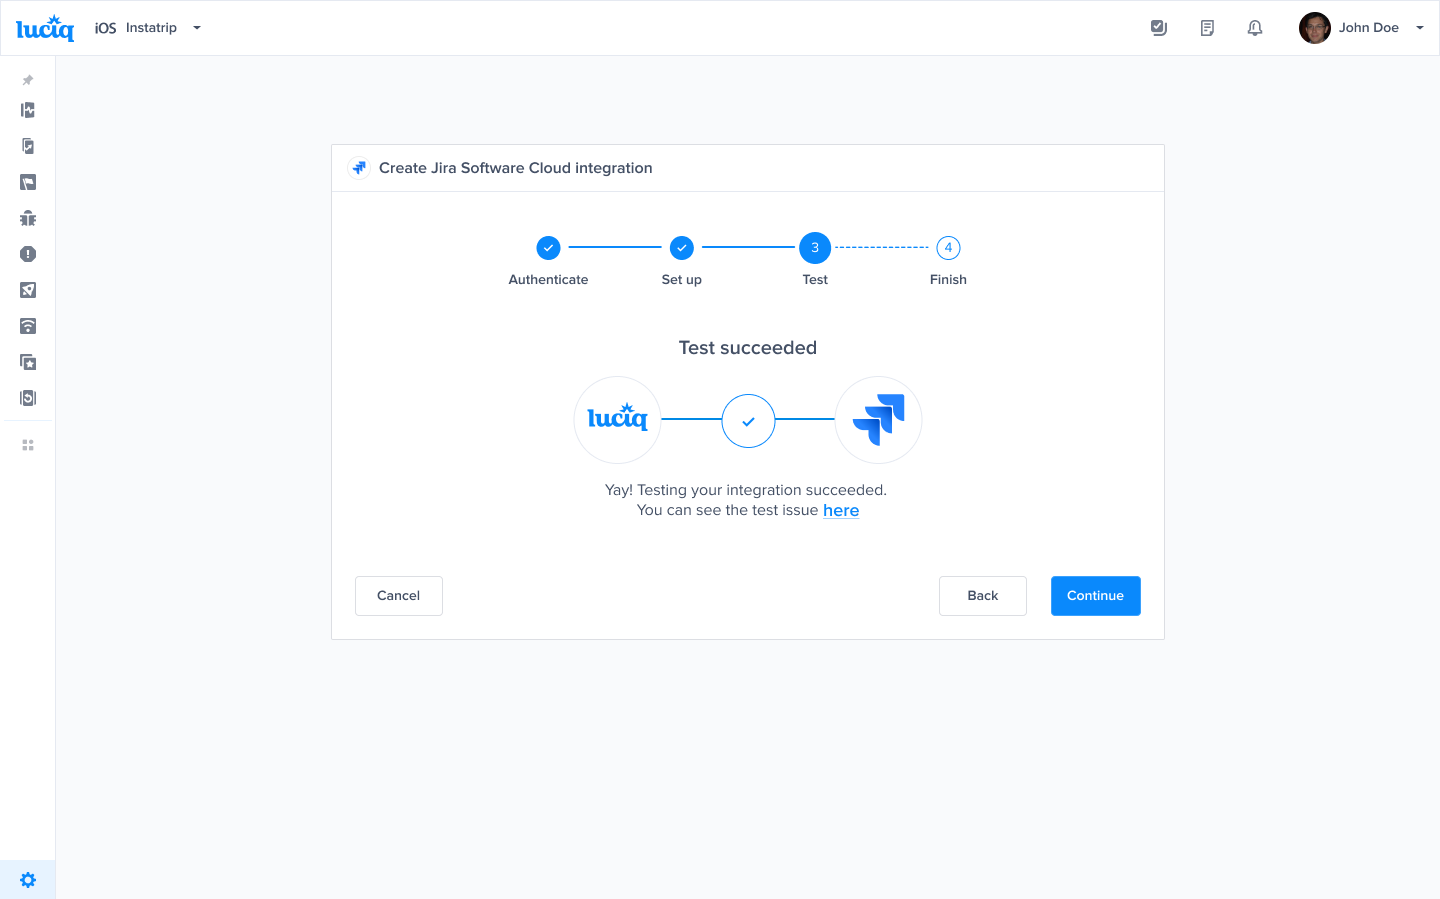Screen dimensions: 1440x899
Task: Click the pin icon at the sidebar top
Action: coord(28,80)
